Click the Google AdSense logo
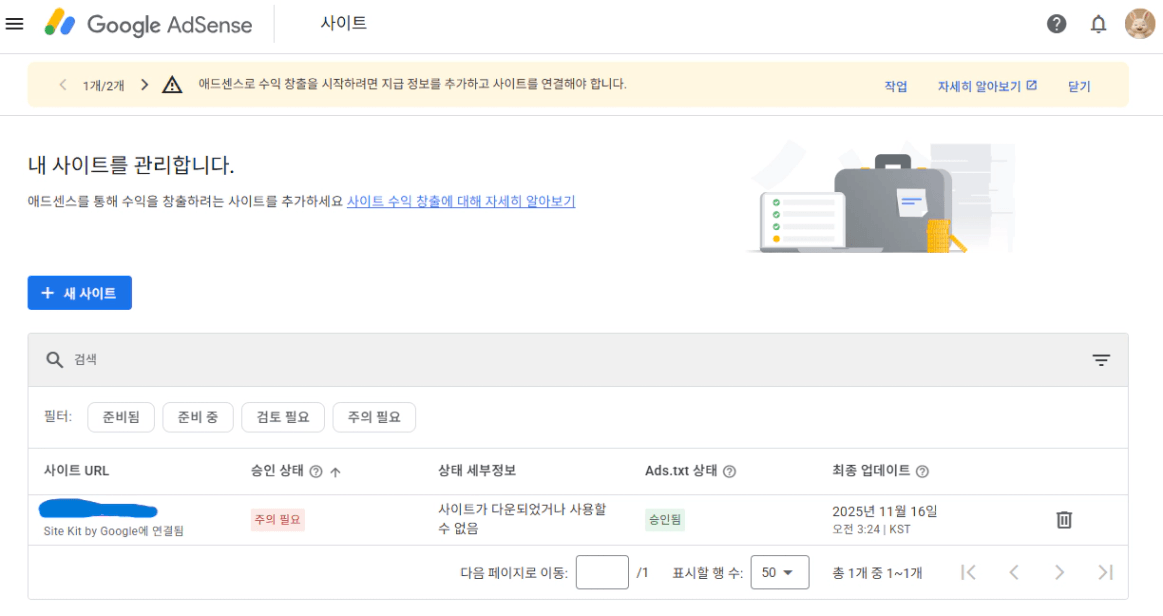The width and height of the screenshot is (1163, 616). pyautogui.click(x=149, y=24)
